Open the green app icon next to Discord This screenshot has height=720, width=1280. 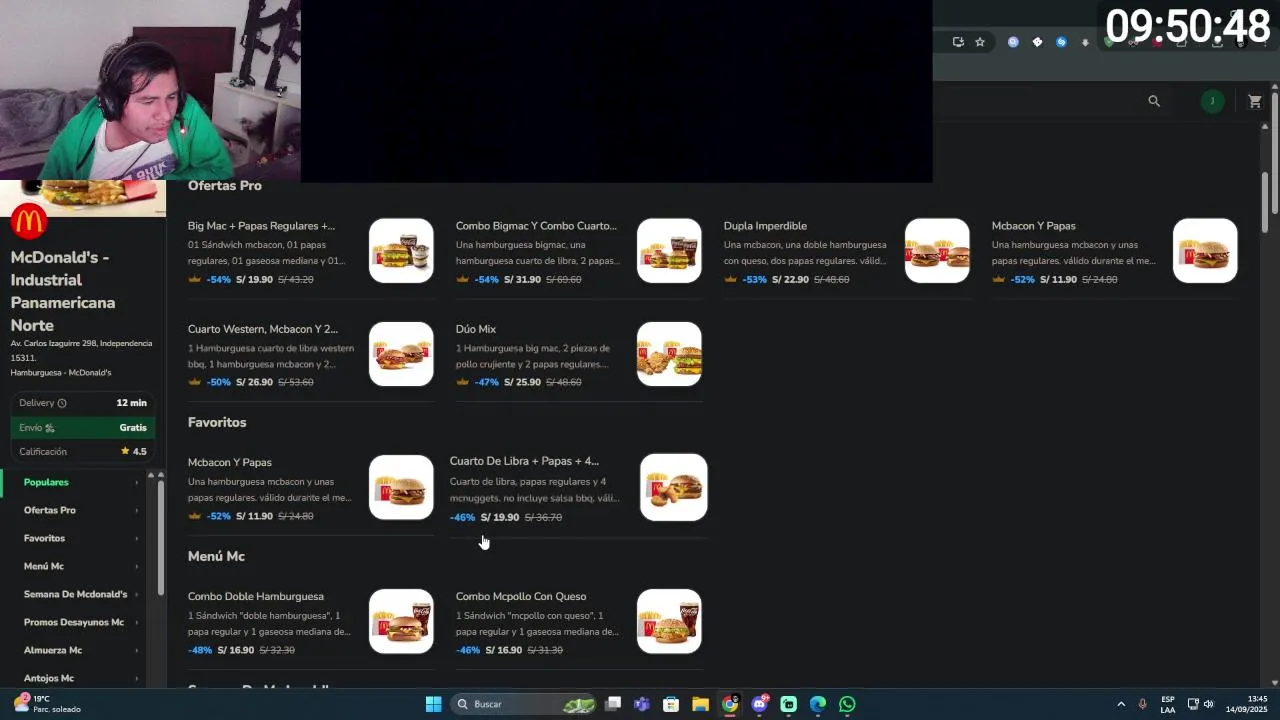point(788,704)
